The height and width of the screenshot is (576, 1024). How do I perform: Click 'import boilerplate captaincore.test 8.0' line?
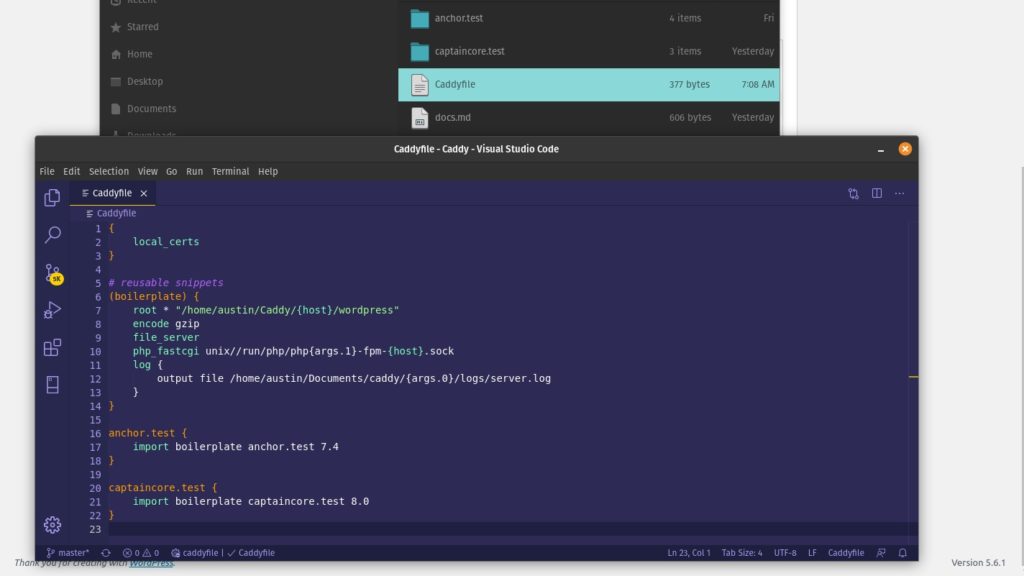pos(251,502)
